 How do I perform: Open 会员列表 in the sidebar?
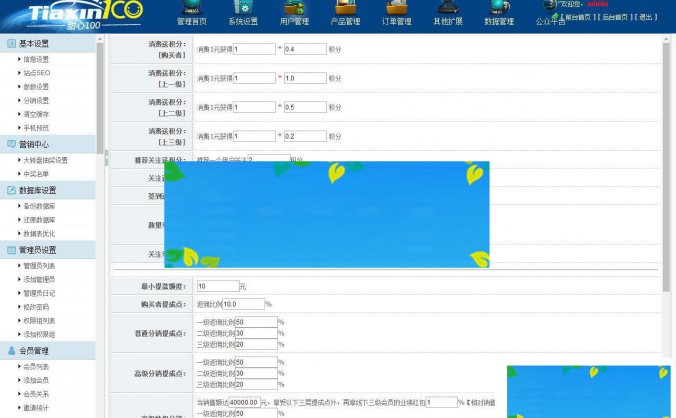(36, 367)
